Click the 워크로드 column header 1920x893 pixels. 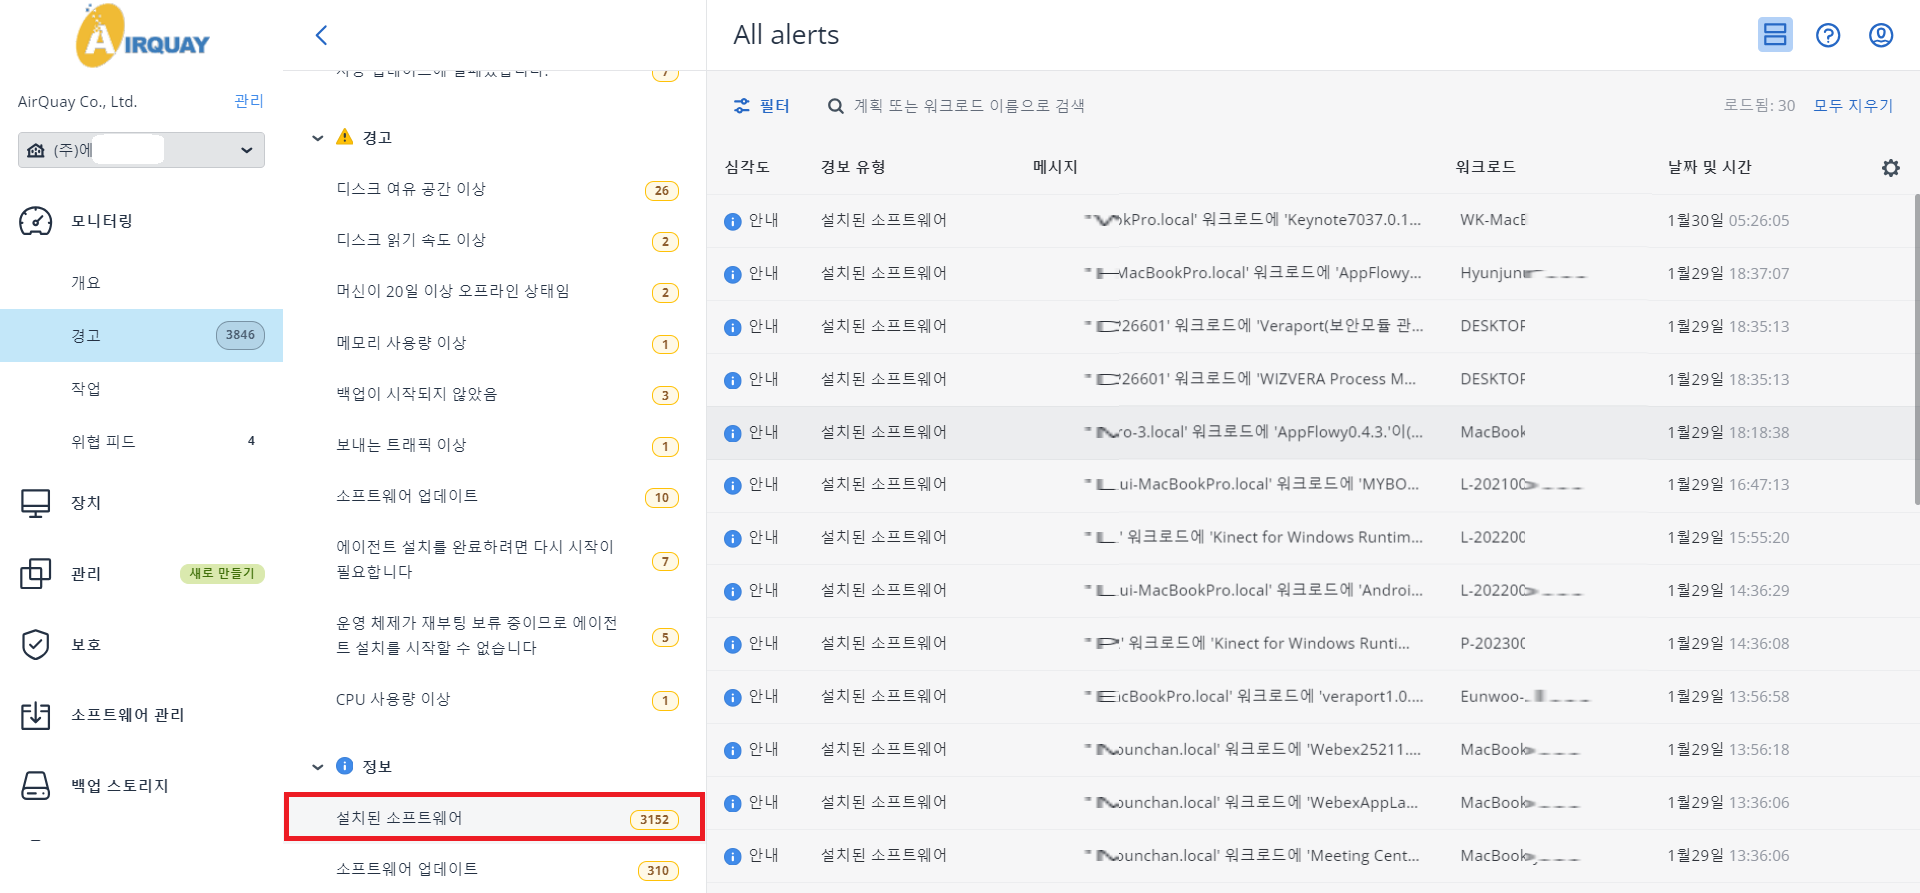(x=1485, y=167)
